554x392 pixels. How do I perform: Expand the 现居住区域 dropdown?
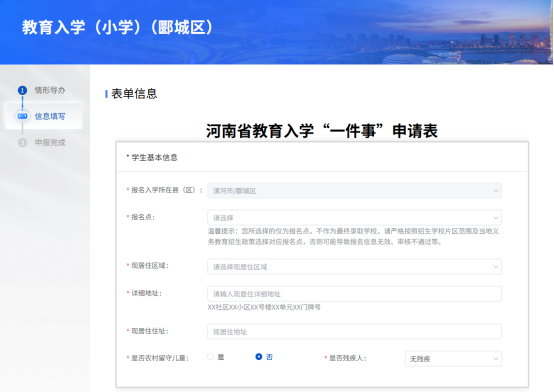354,267
